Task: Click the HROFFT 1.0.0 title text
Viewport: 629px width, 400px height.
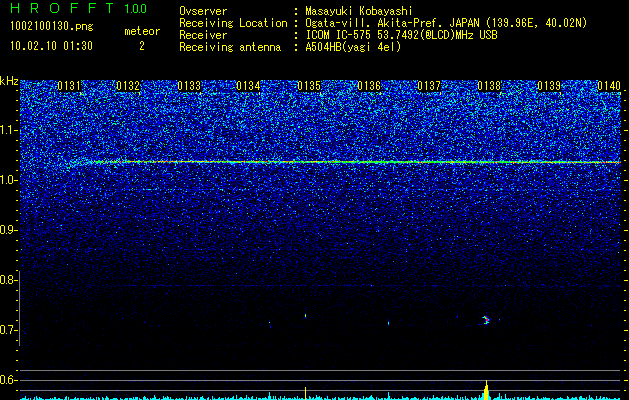Action: (x=78, y=8)
